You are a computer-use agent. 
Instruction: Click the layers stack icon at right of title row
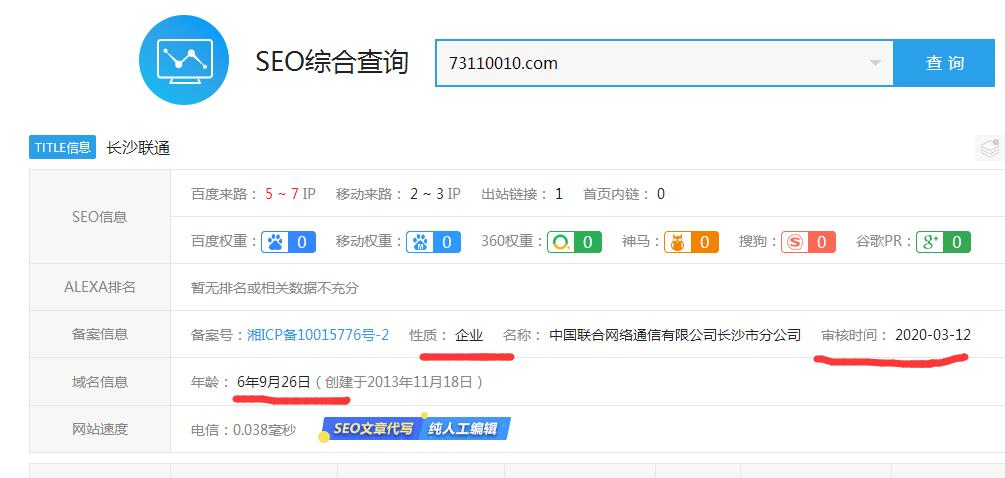tap(990, 148)
